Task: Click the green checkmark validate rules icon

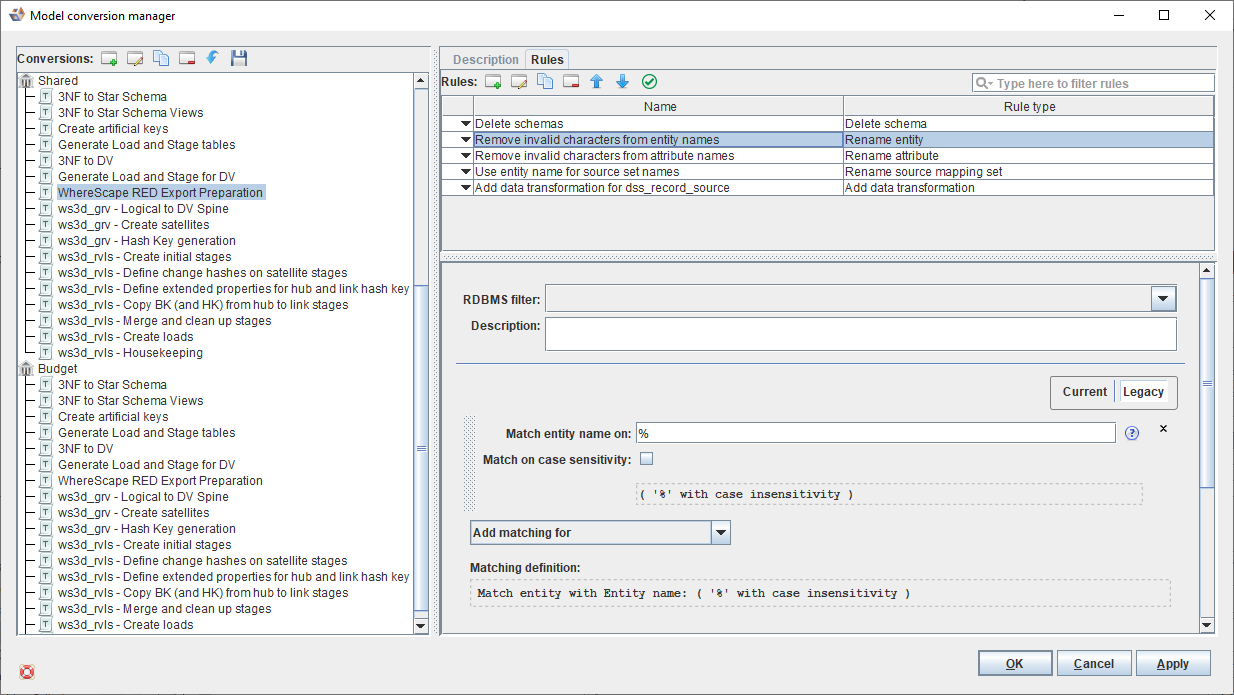Action: [649, 82]
